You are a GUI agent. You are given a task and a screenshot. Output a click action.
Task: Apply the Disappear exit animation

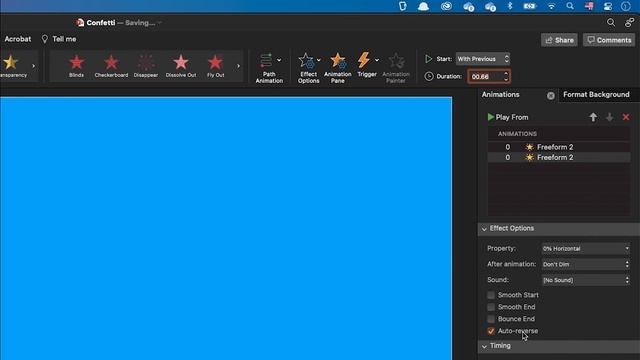pos(146,66)
